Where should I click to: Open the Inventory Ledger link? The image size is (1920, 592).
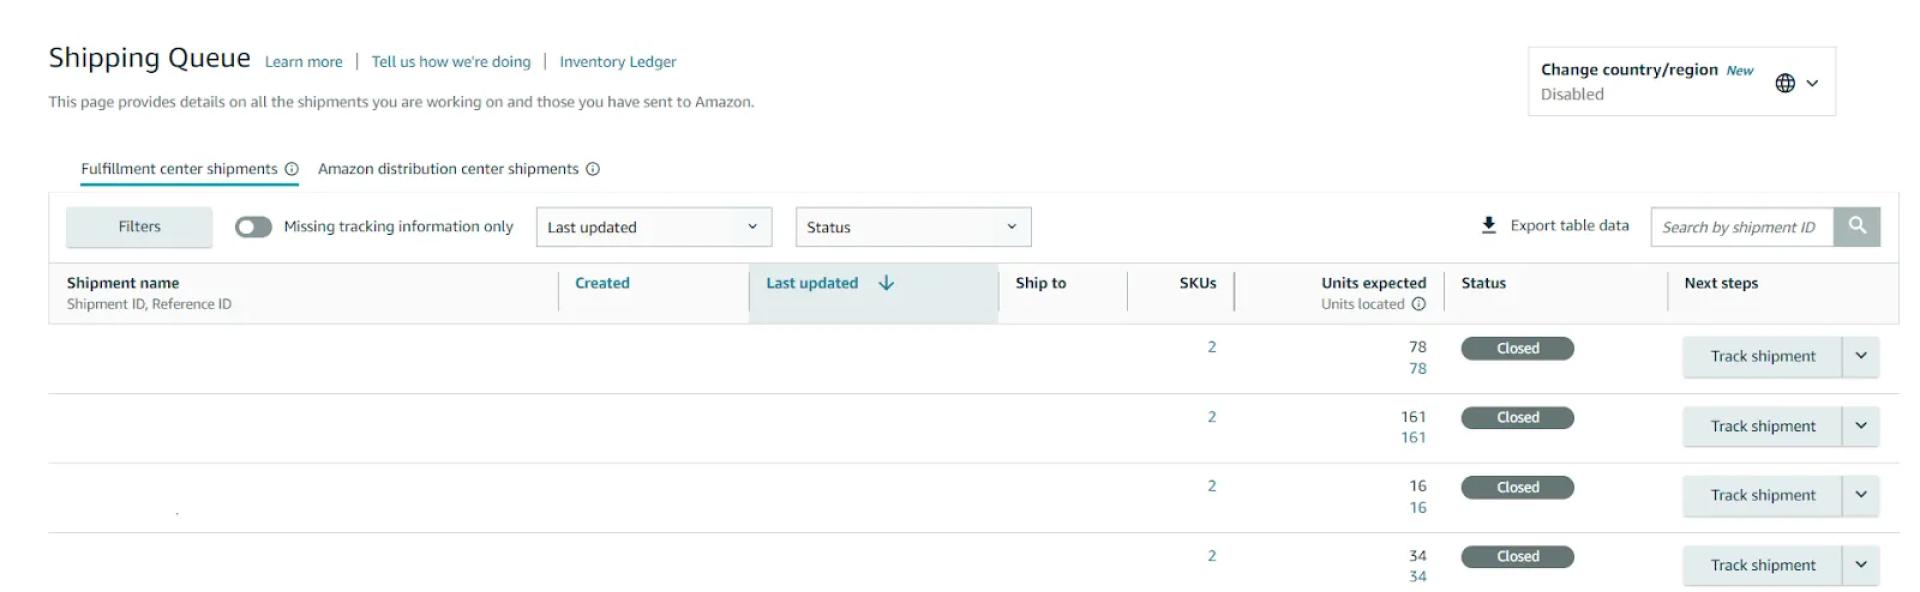617,62
